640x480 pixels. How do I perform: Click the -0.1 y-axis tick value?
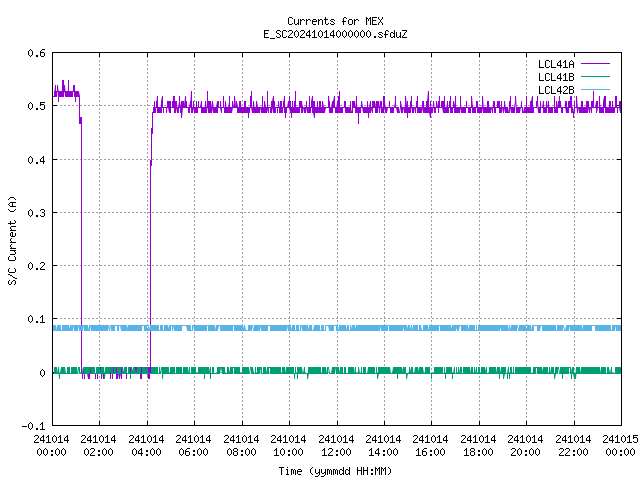[33, 426]
